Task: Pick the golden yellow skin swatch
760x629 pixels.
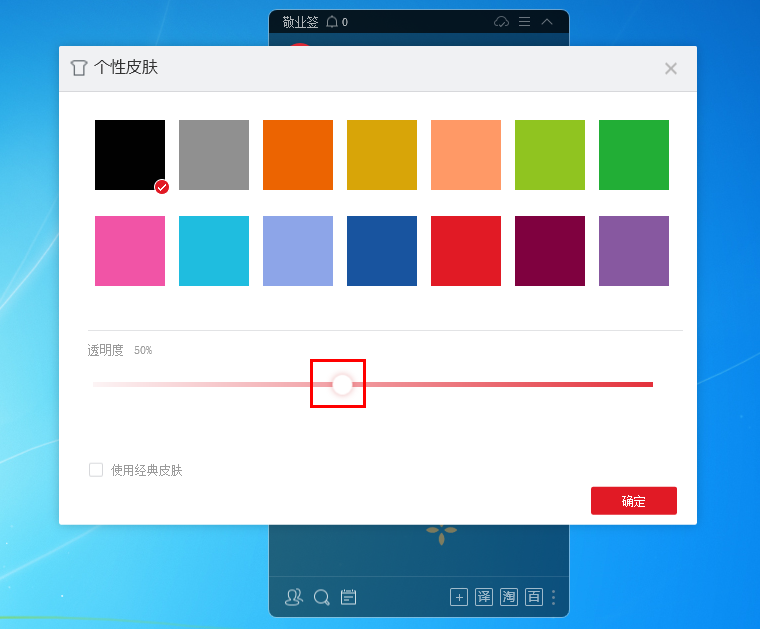Action: [x=382, y=155]
